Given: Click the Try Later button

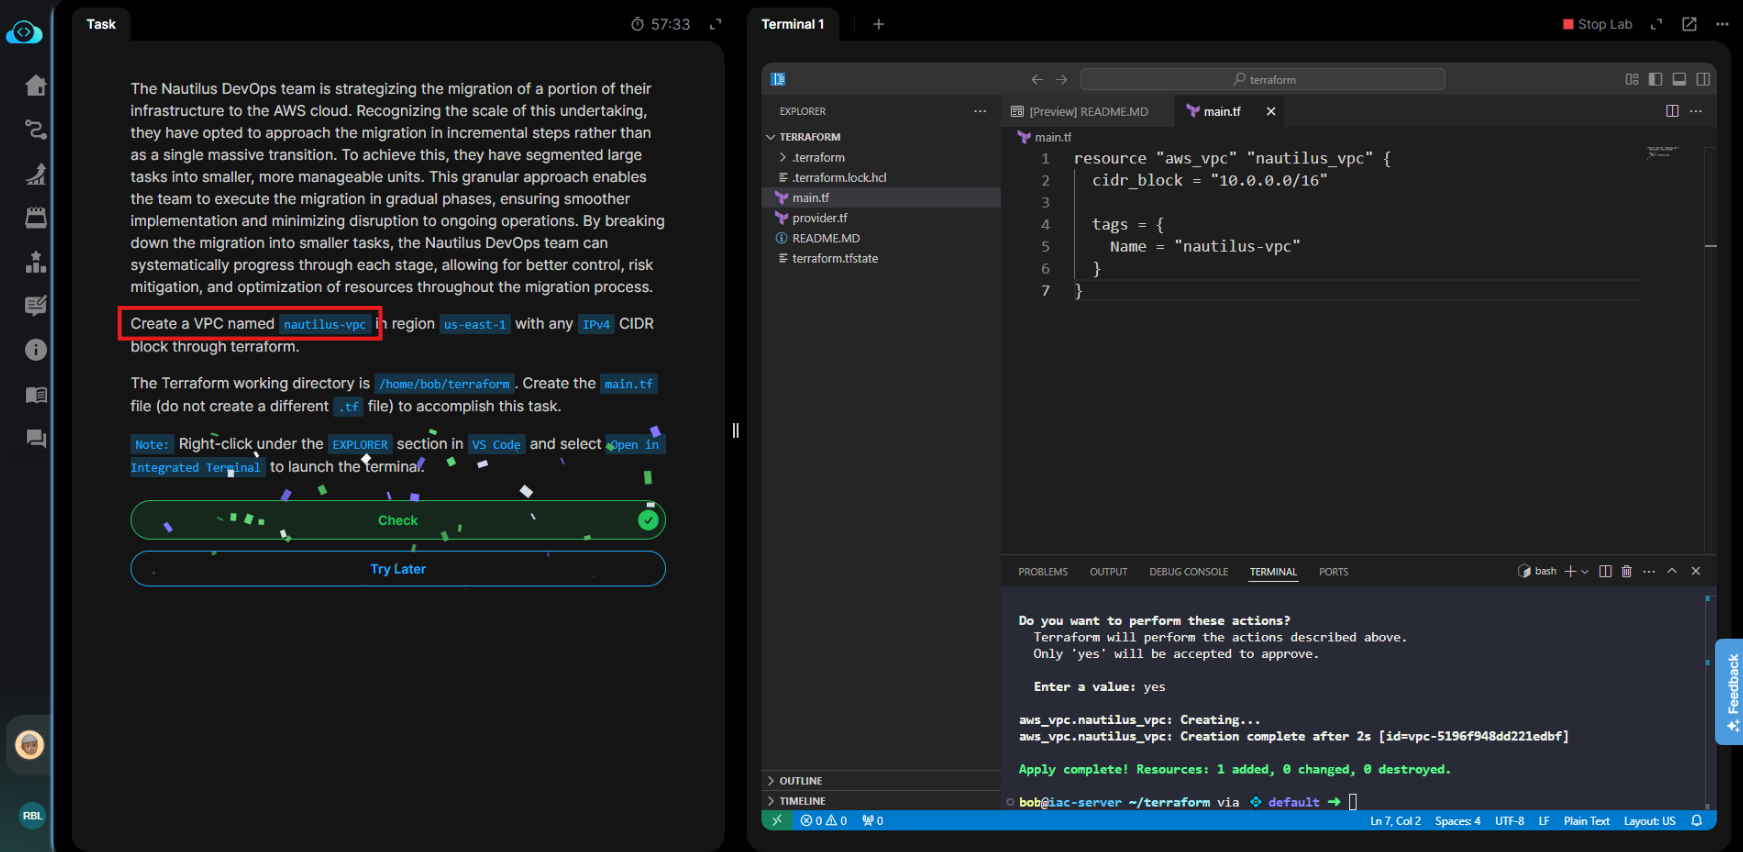Looking at the screenshot, I should [x=397, y=569].
